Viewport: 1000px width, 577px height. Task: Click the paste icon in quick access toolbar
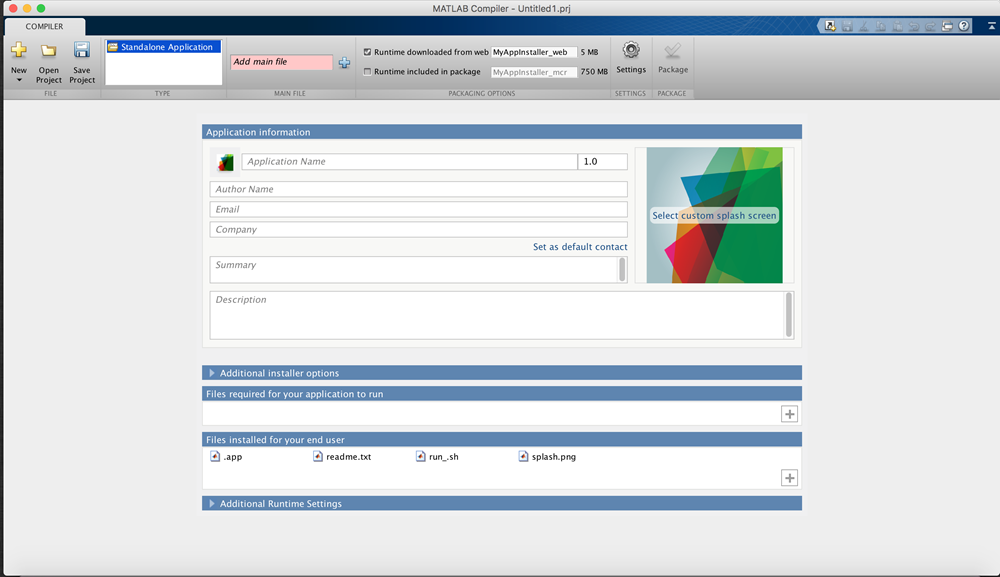pos(897,26)
